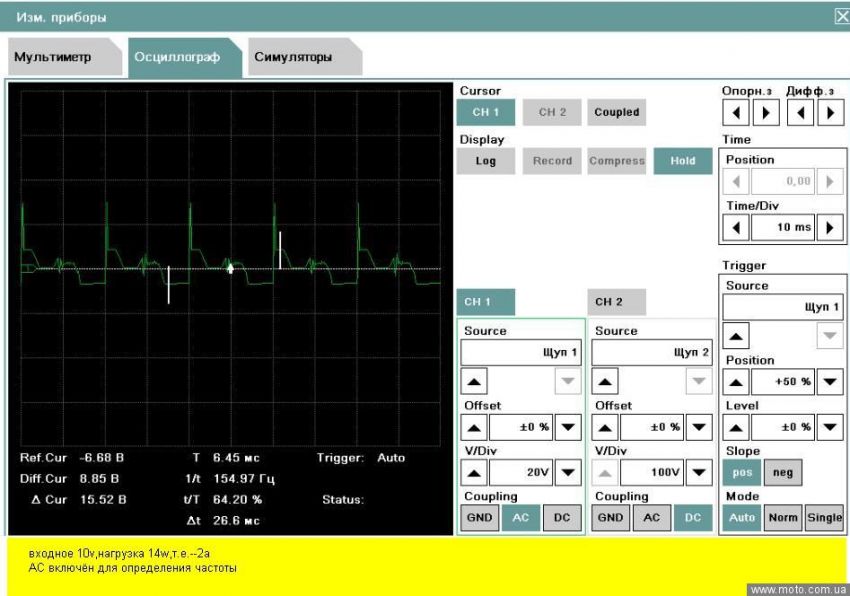Click CH 1 Source field Щуп 1
The height and width of the screenshot is (596, 850).
click(x=521, y=353)
